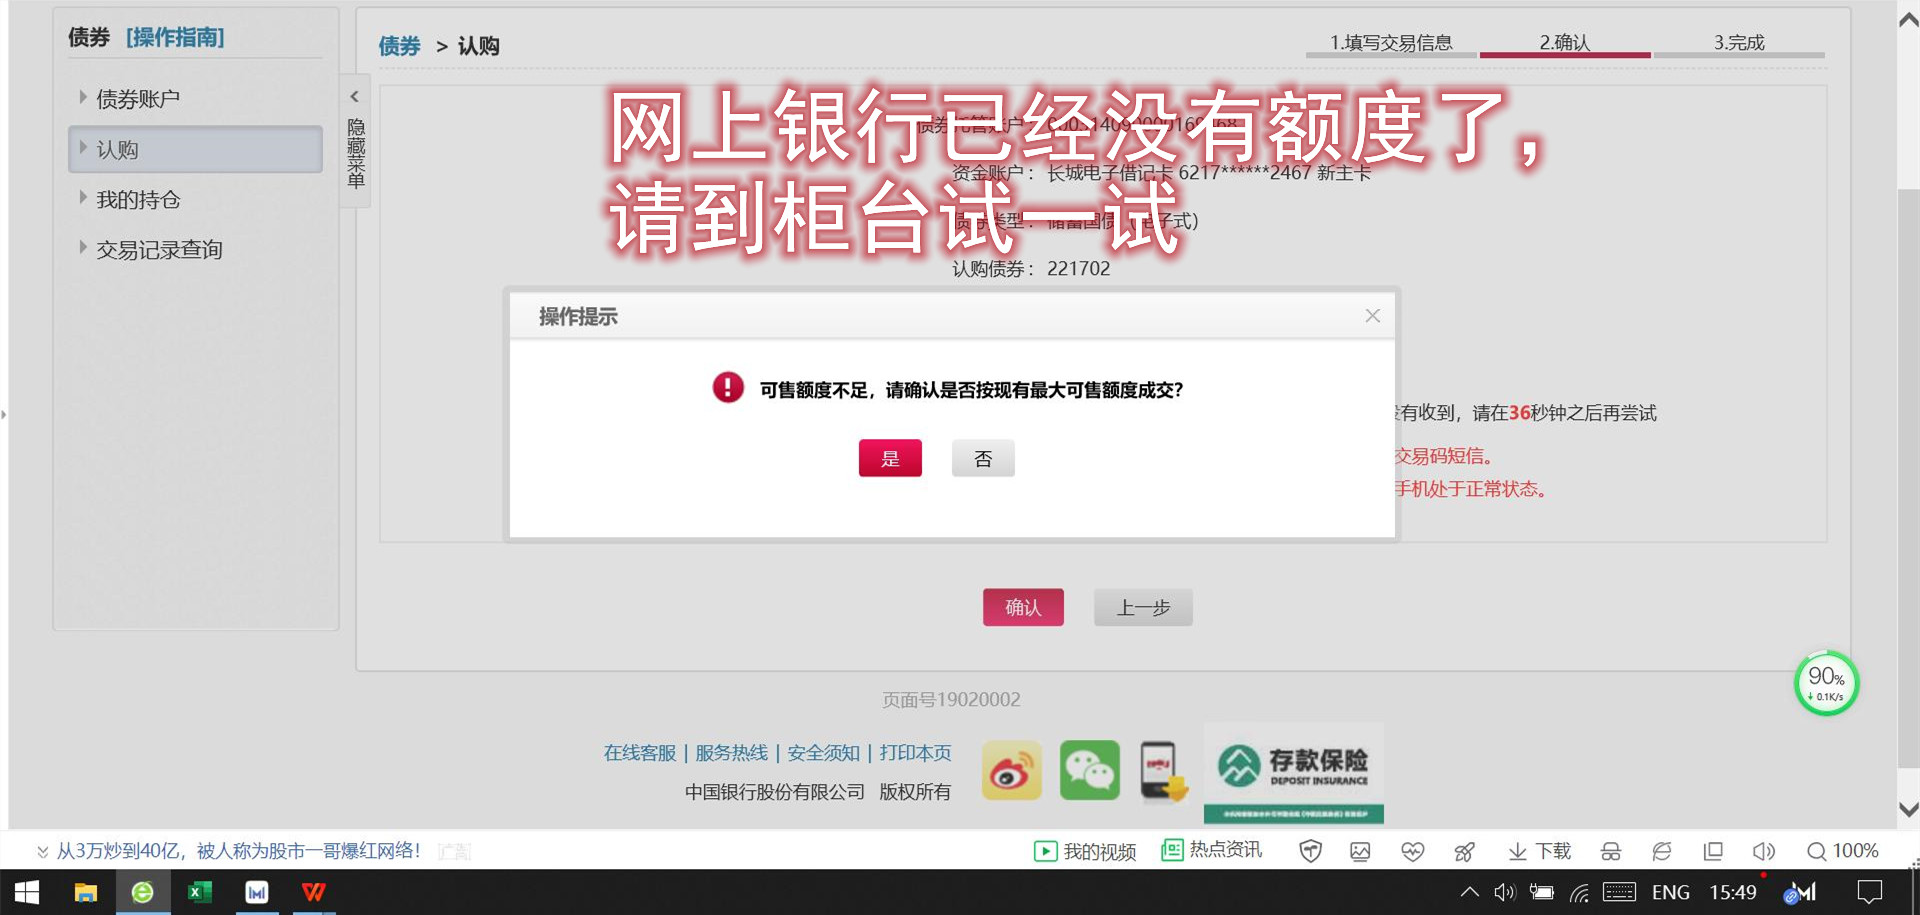1920x915 pixels.
Task: Collapse the menu via 隐藏菜单 tab
Action: pos(355,150)
